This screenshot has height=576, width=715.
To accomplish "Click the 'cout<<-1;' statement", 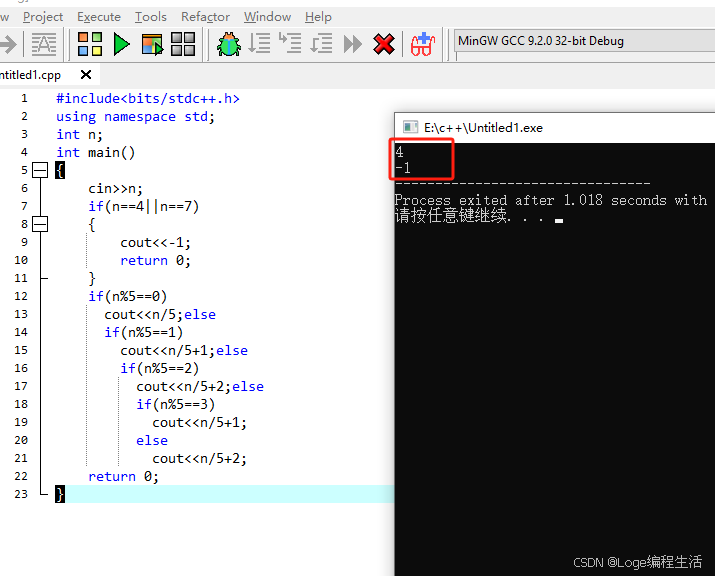I will click(x=155, y=243).
